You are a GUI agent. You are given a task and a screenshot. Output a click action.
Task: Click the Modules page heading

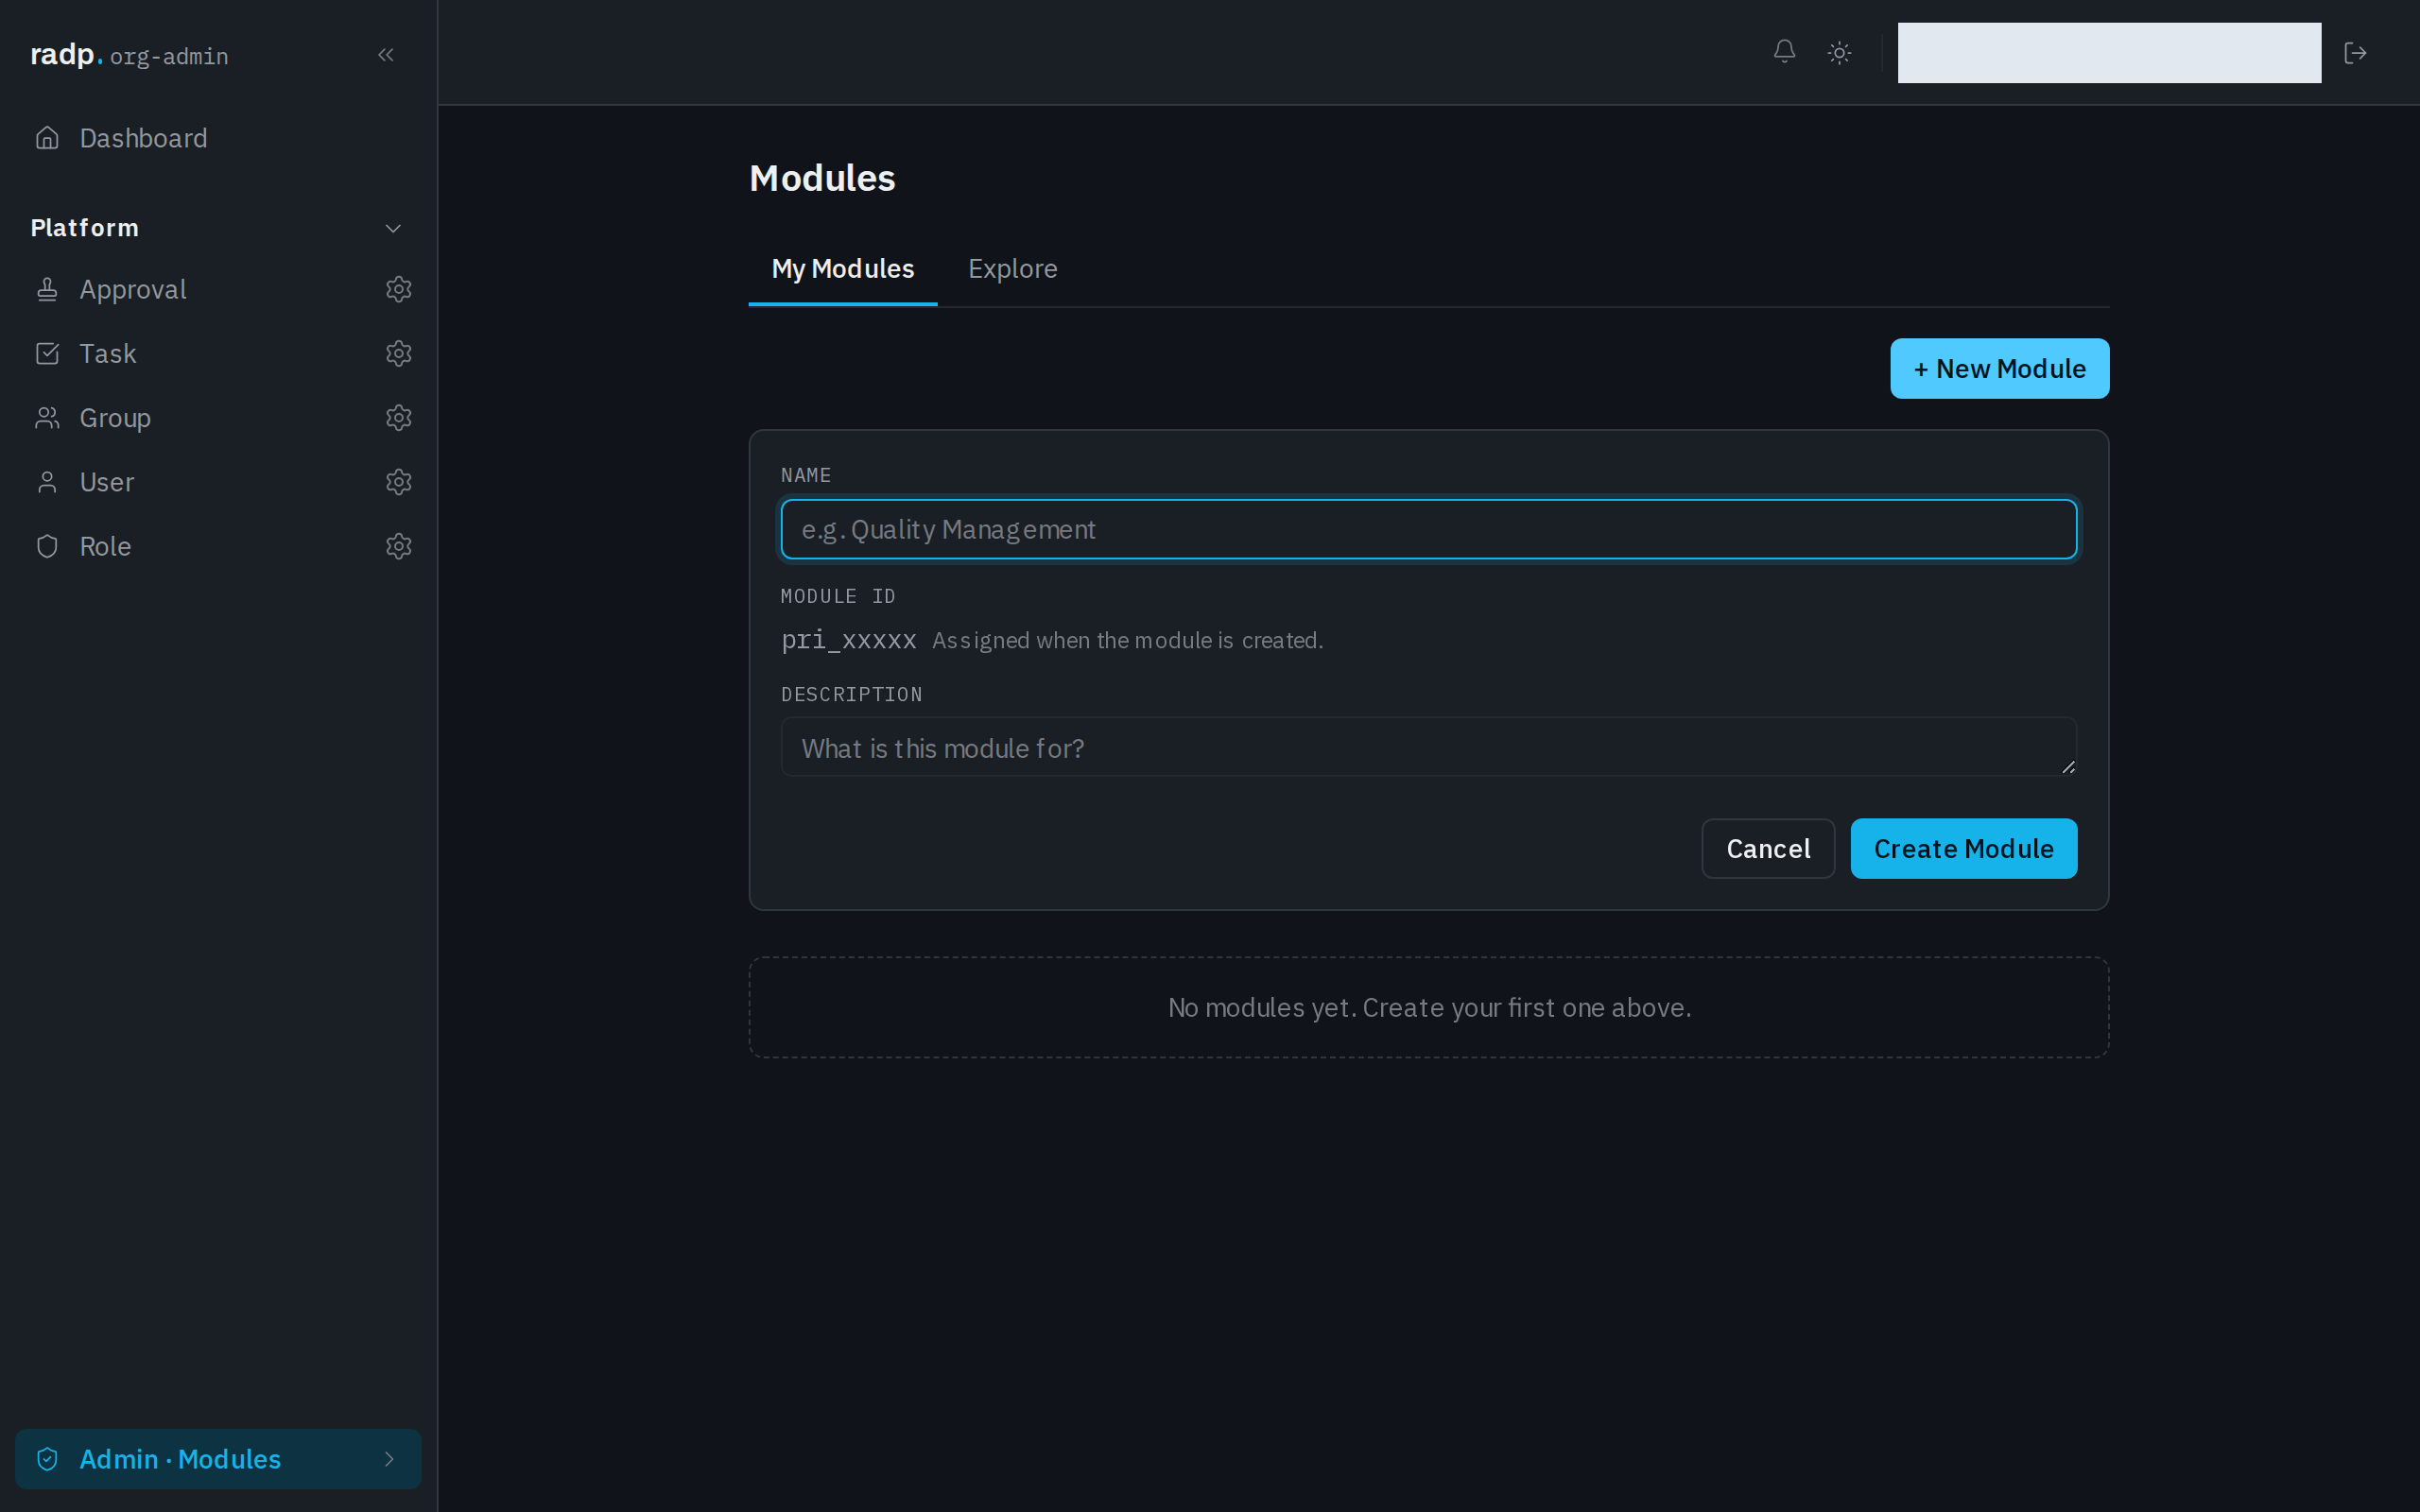pyautogui.click(x=822, y=178)
